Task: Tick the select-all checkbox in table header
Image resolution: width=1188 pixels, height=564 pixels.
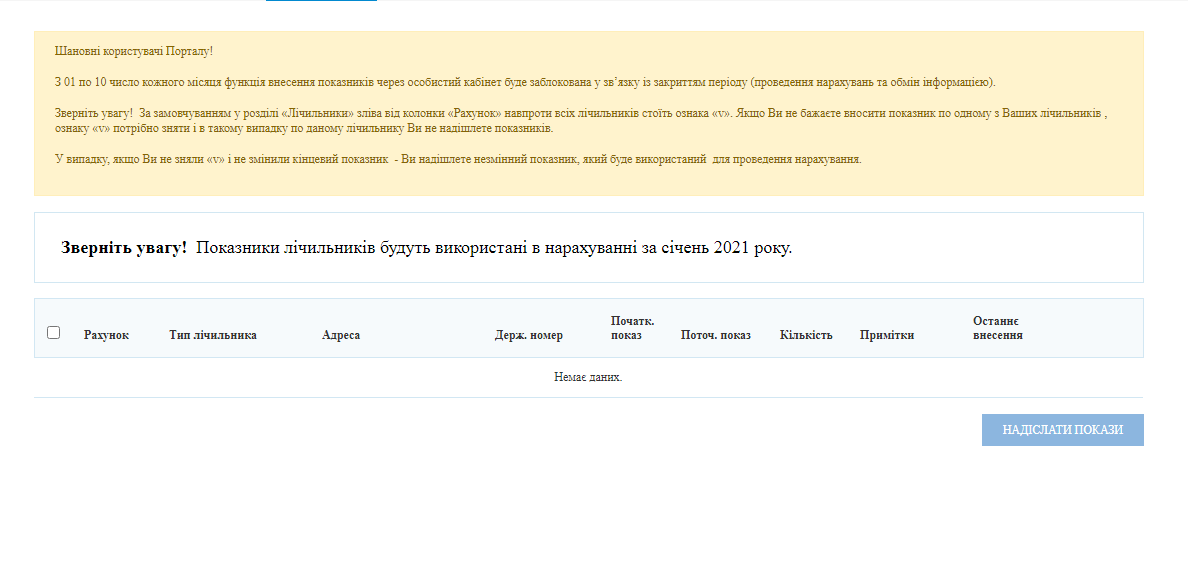Action: pos(54,332)
